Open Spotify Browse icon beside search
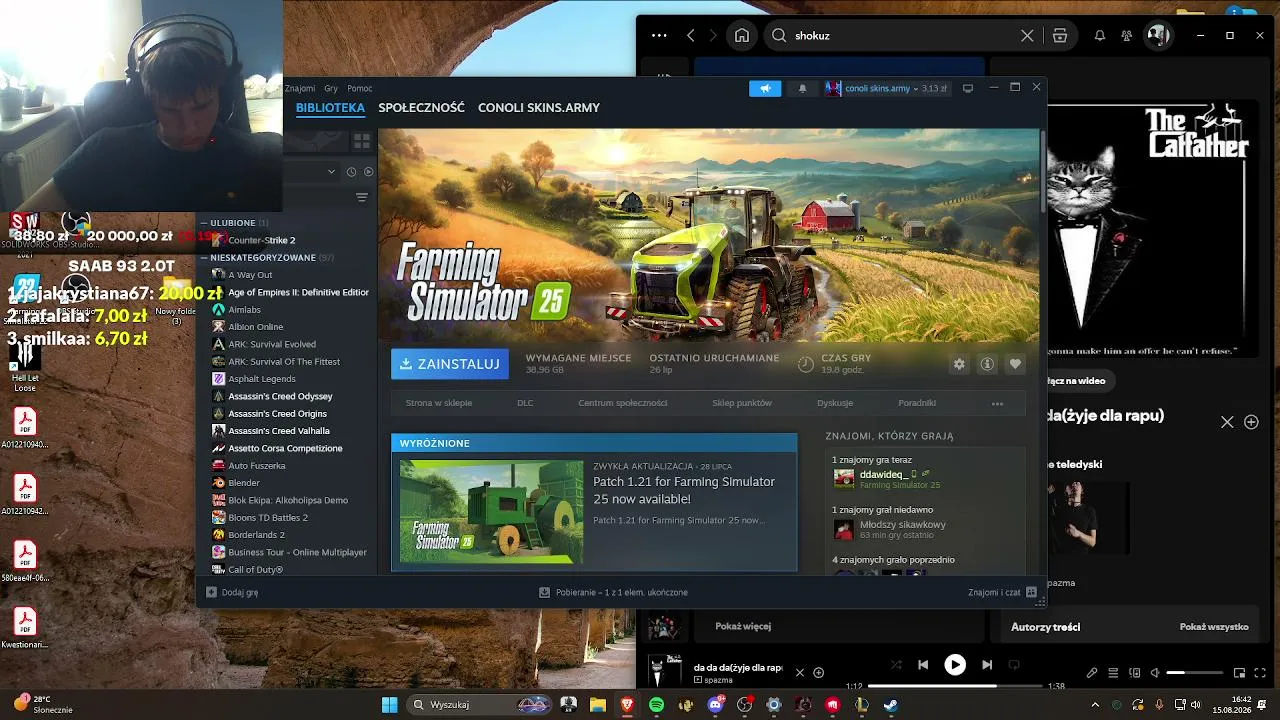This screenshot has height=720, width=1280. tap(1060, 35)
